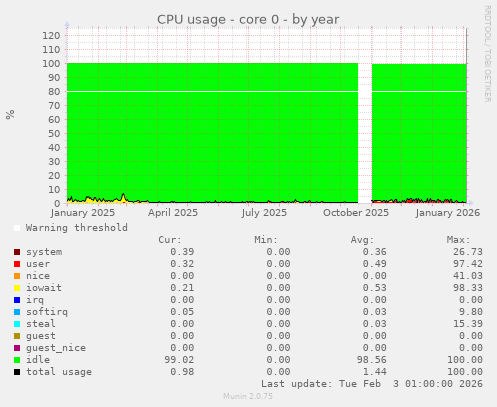This screenshot has width=497, height=407.
Task: Click the 'Avg:' column header
Action: (x=362, y=240)
